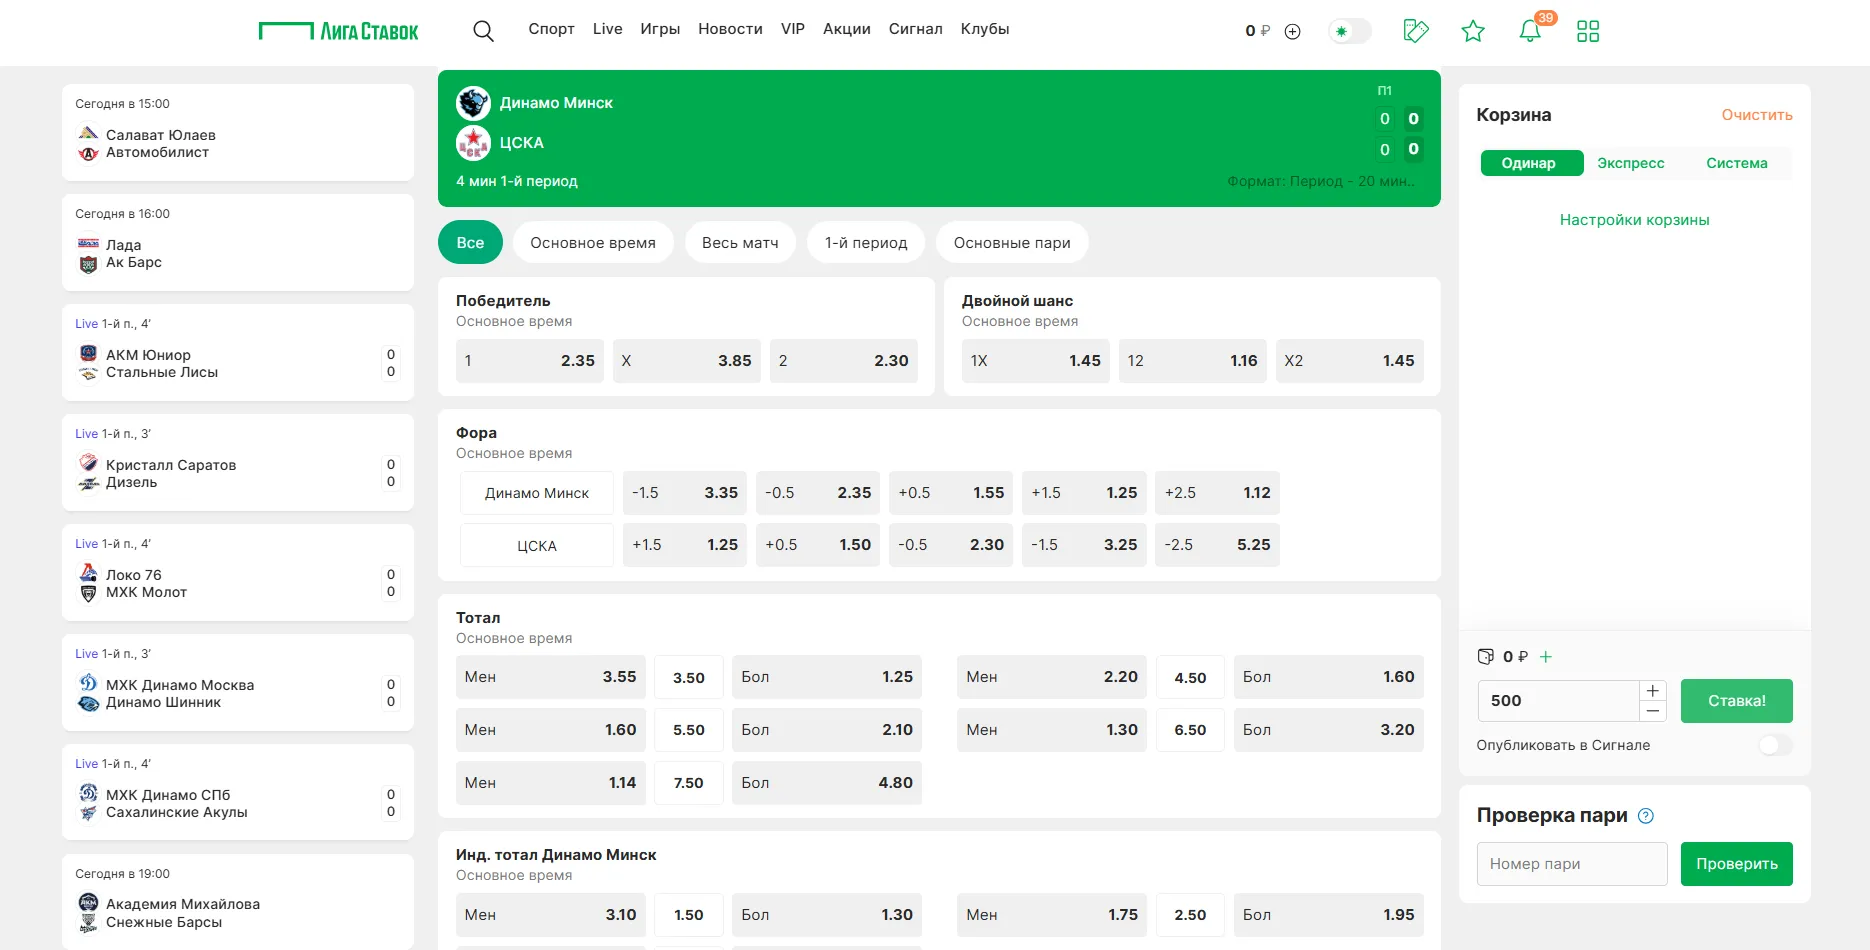Switch to the 1-й период filter tab
This screenshot has height=950, width=1870.
coord(865,243)
